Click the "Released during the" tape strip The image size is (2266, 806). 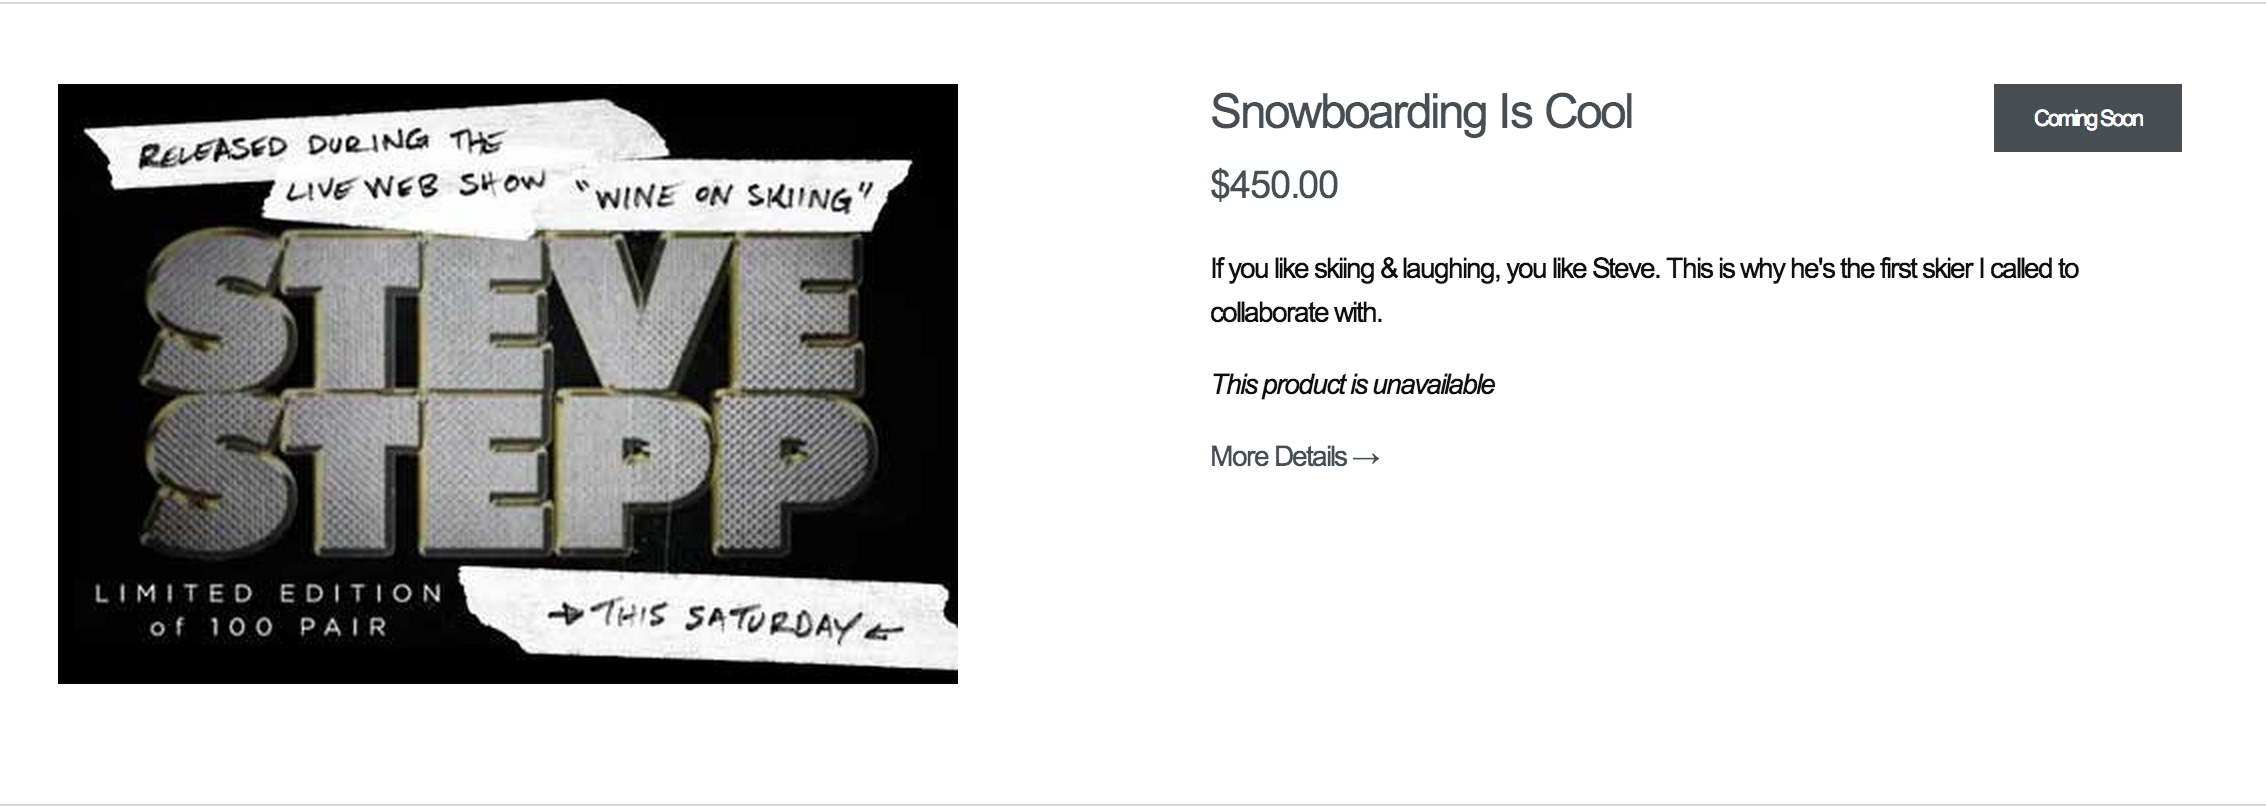click(x=320, y=148)
